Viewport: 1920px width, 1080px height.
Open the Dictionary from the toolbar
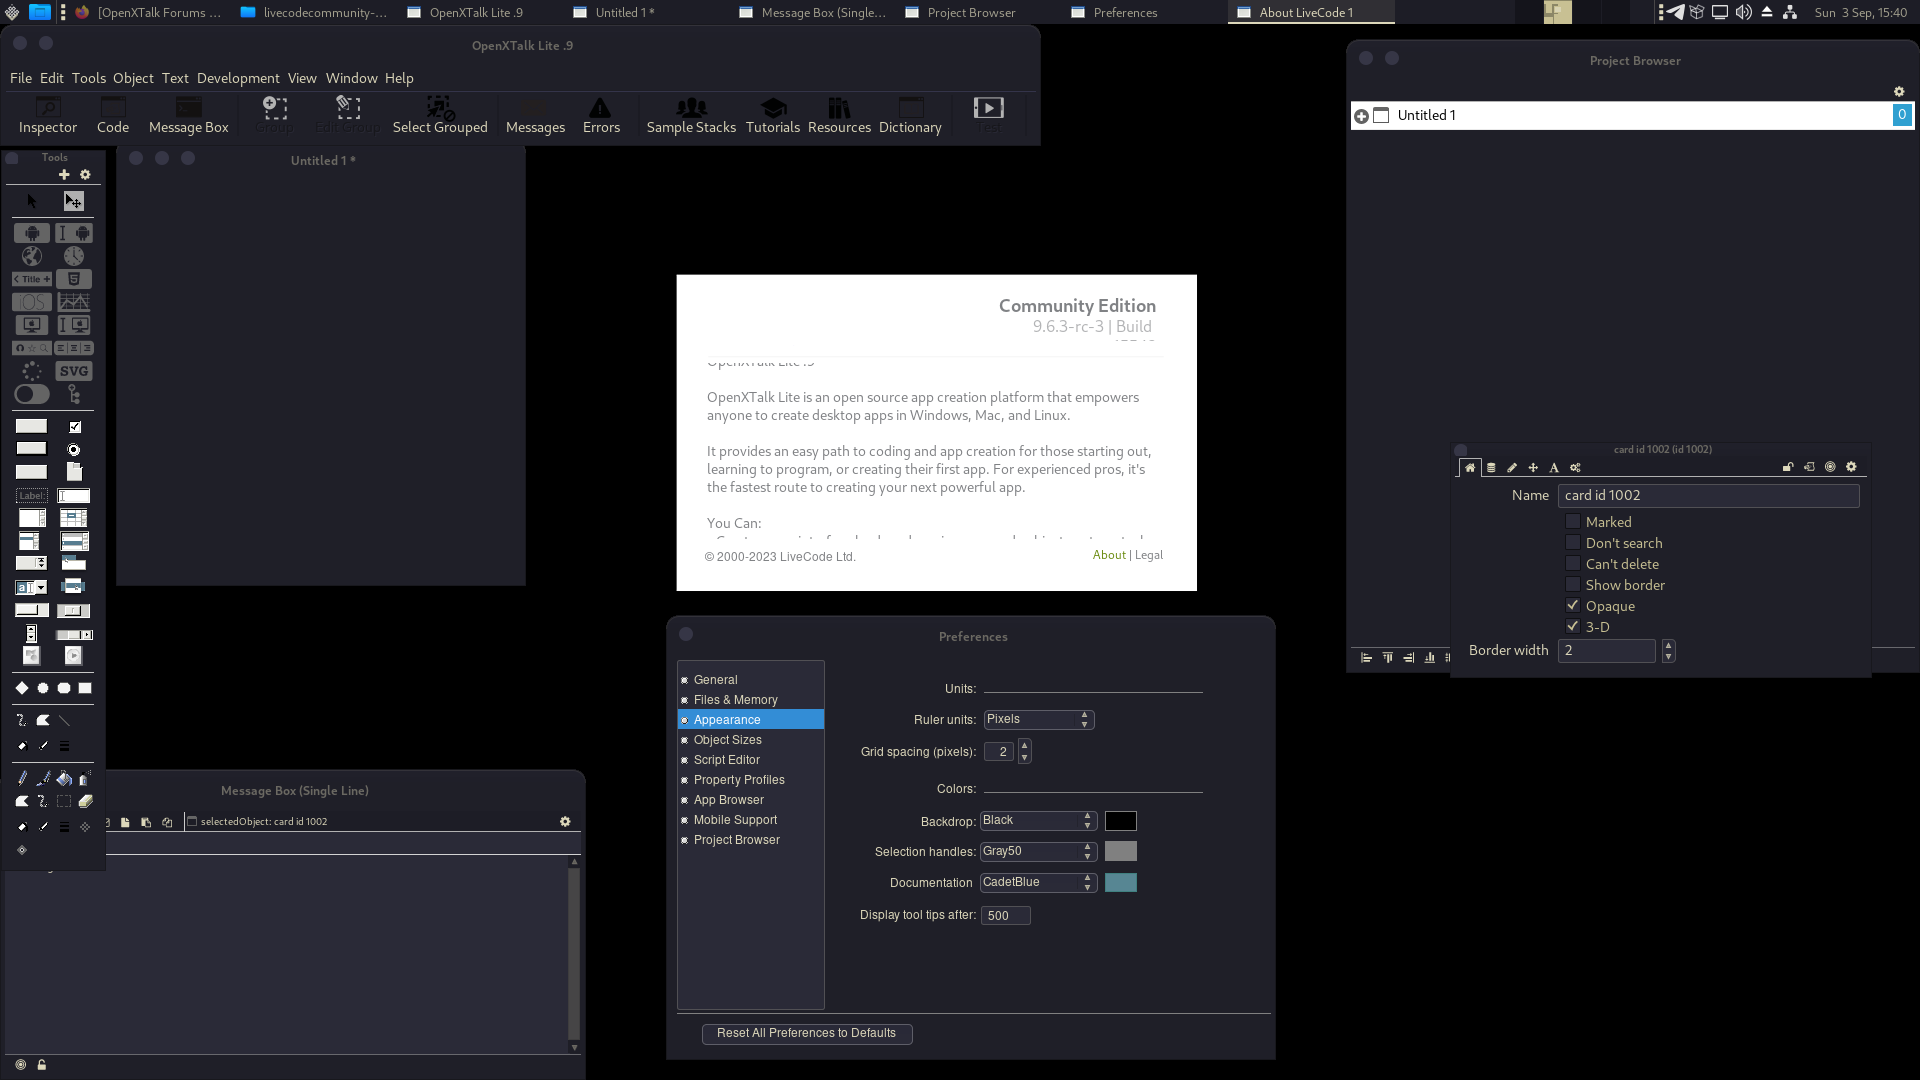click(x=910, y=116)
